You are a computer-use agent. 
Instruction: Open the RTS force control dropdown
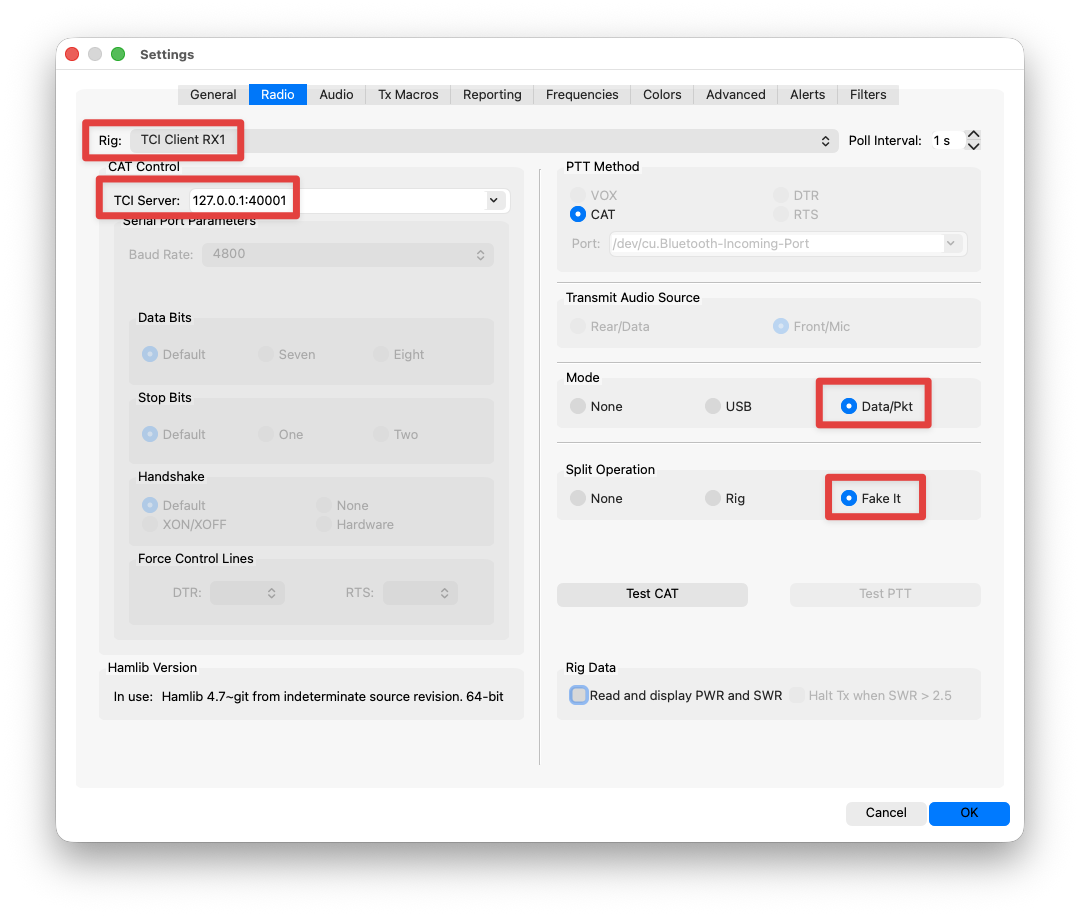pos(420,593)
